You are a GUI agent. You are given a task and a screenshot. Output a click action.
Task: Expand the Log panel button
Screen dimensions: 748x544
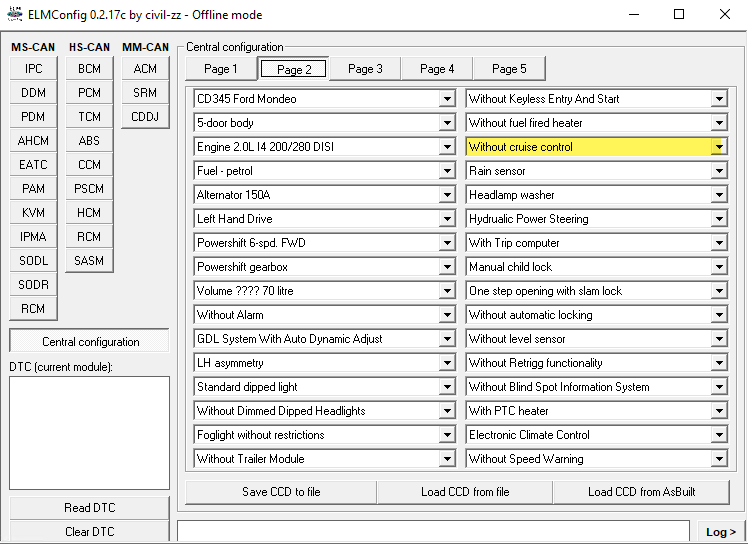[x=720, y=532]
